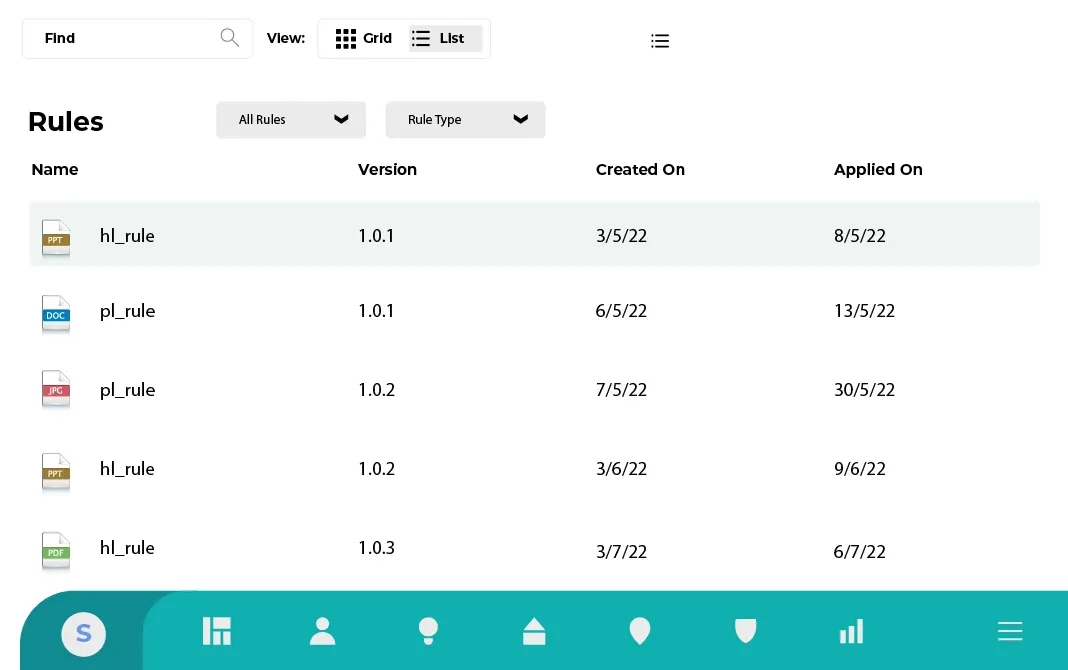Click created date 3/6/22
The width and height of the screenshot is (1068, 670).
pyautogui.click(x=621, y=469)
